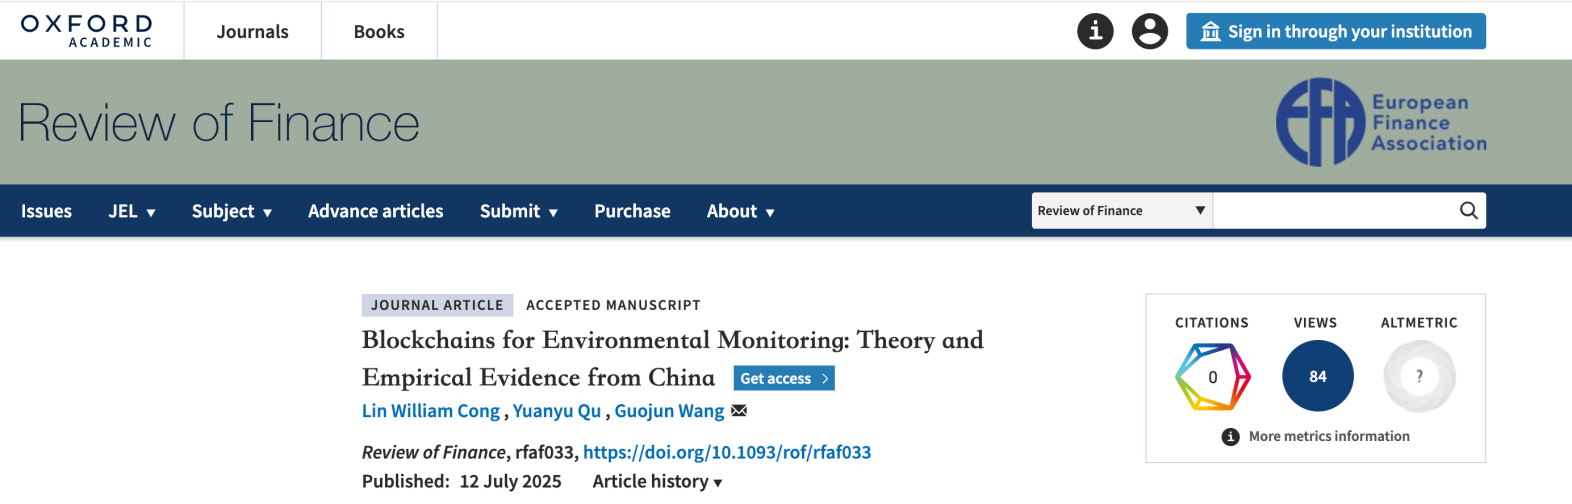The image size is (1572, 504).
Task: Click into the search text field
Action: point(1332,211)
